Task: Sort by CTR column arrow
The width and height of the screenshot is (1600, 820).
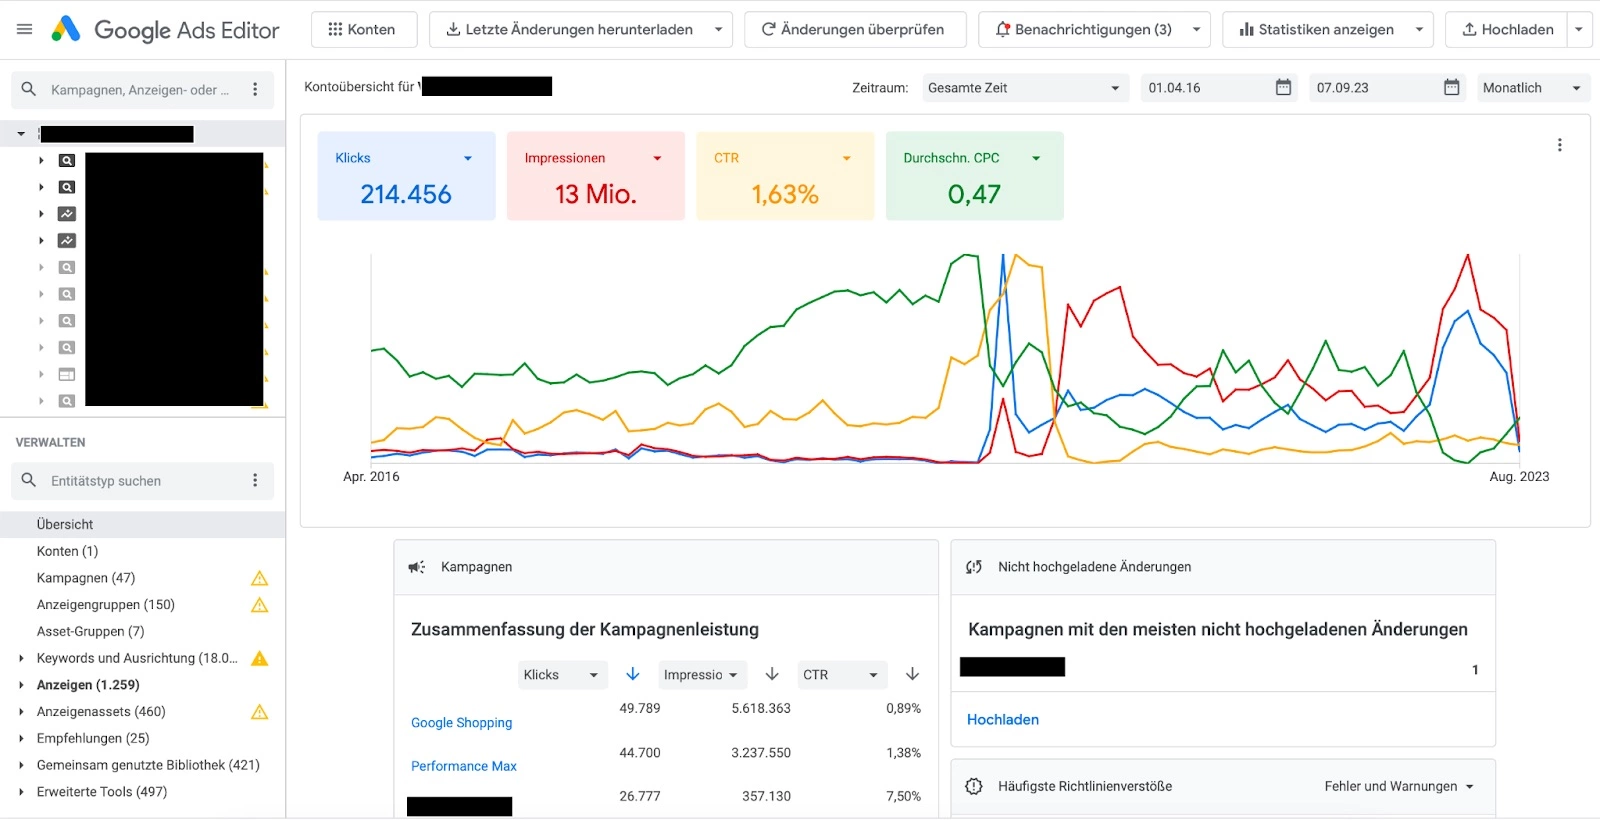Action: point(912,674)
